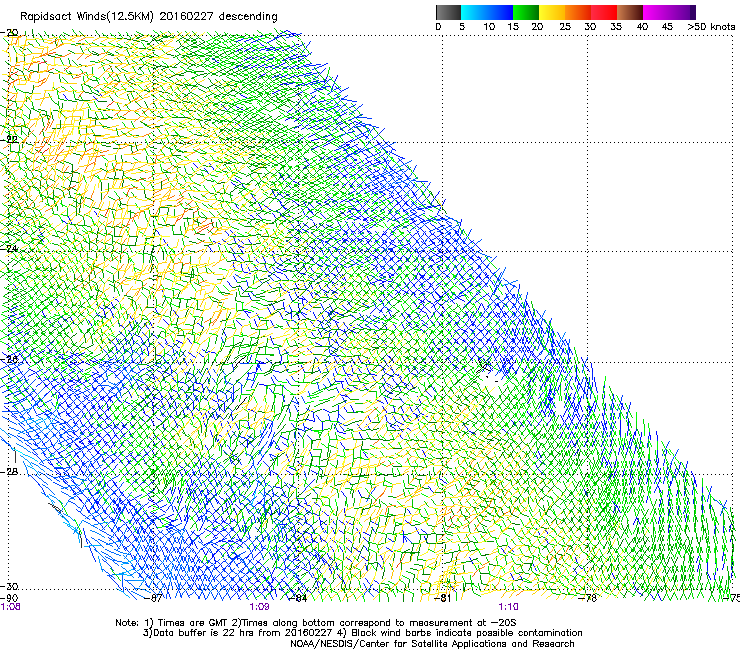Click the cyan-blue 5-15 knots color band

click(487, 12)
